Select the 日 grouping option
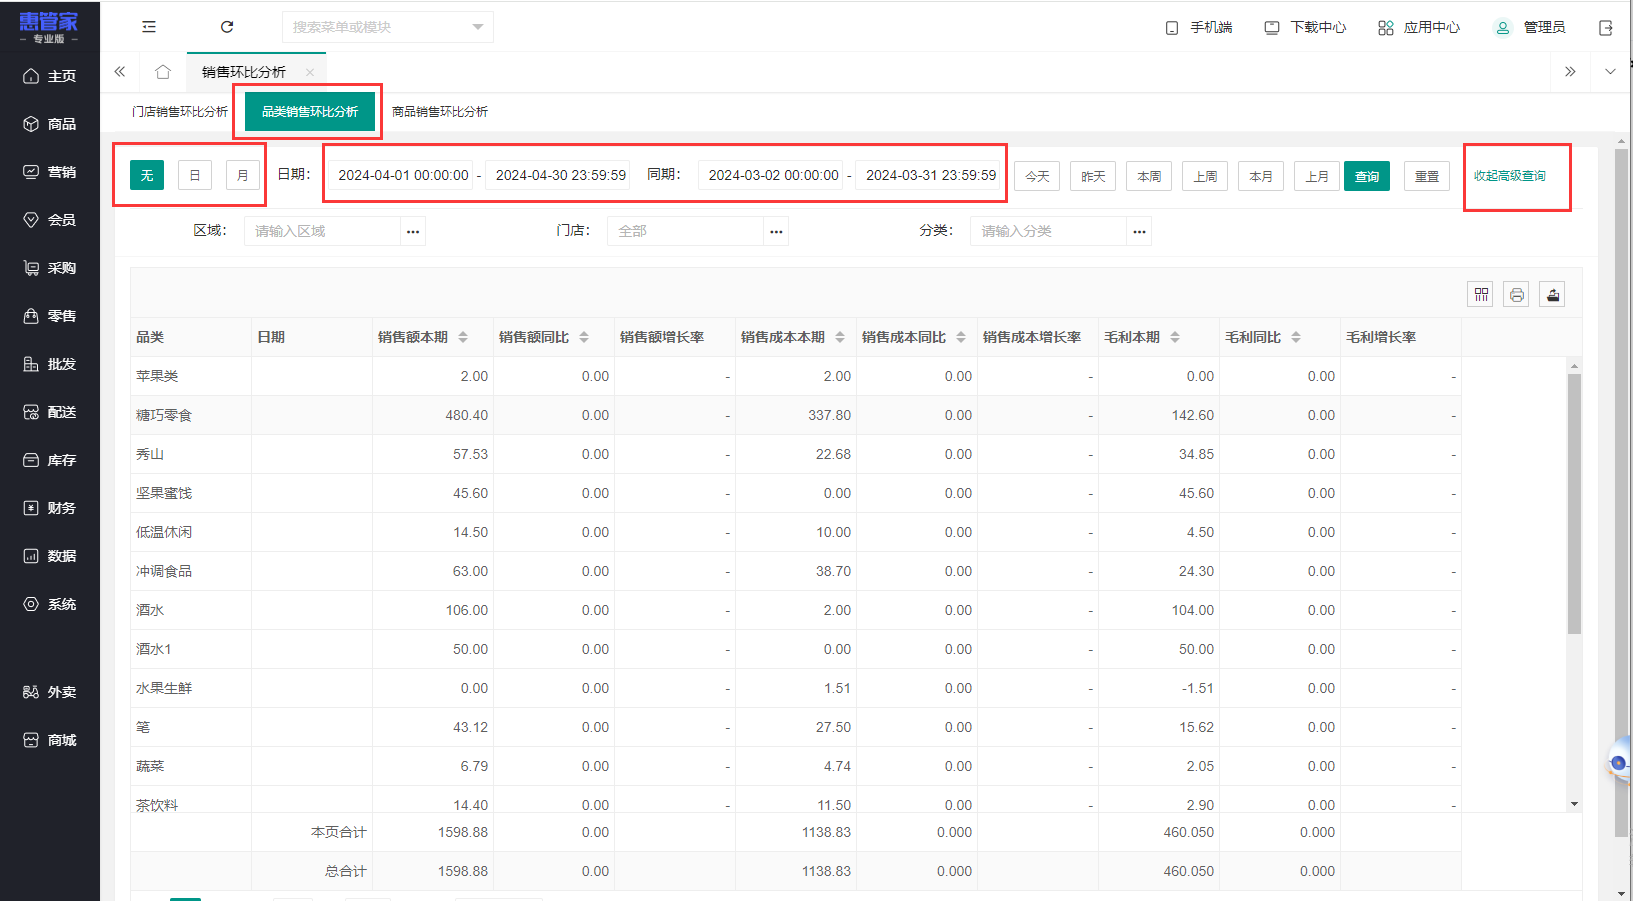1633x901 pixels. coord(195,175)
